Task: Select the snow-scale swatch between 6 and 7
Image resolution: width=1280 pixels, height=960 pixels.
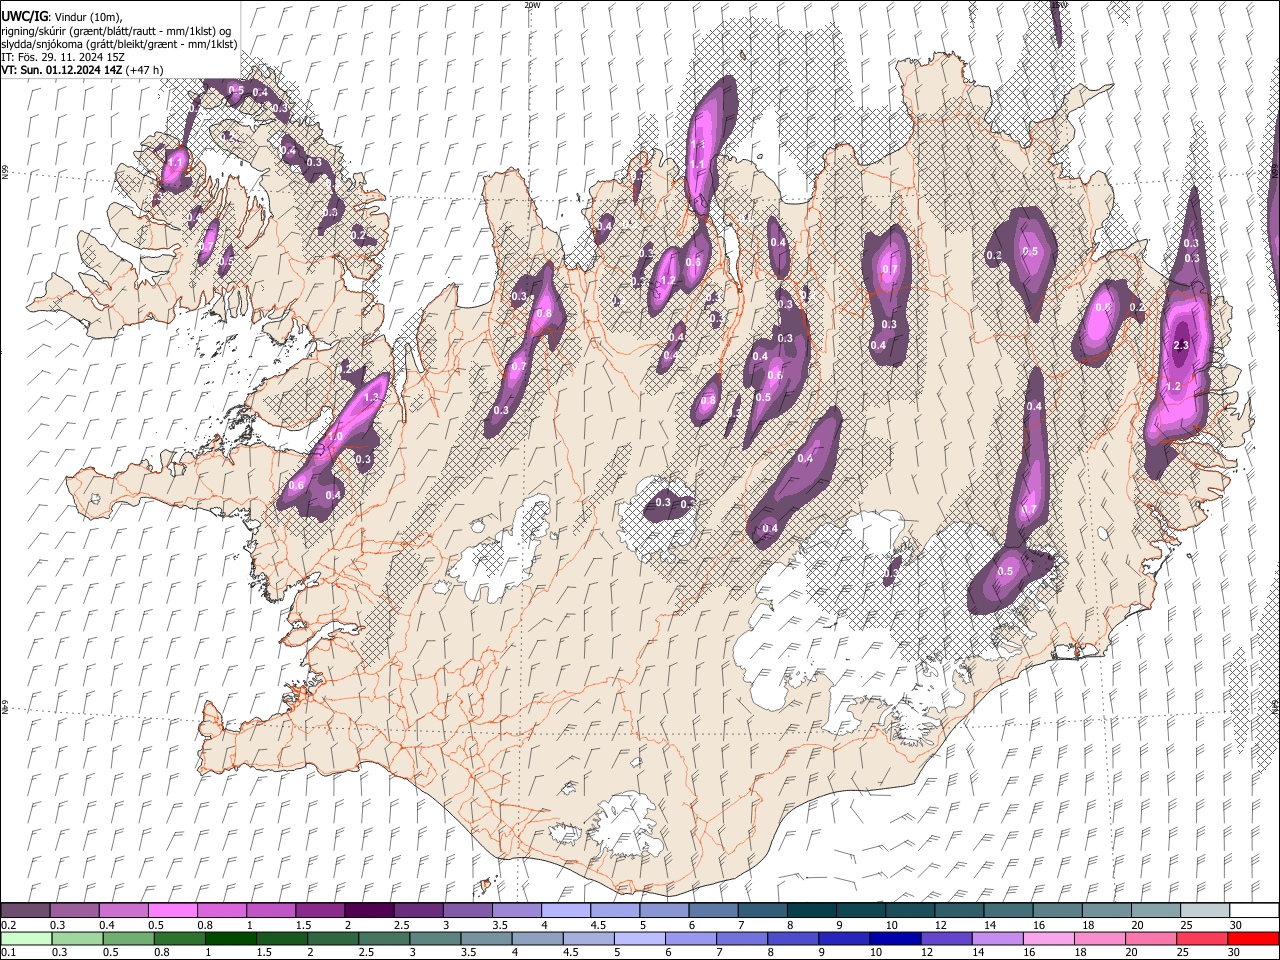Action: coord(713,911)
